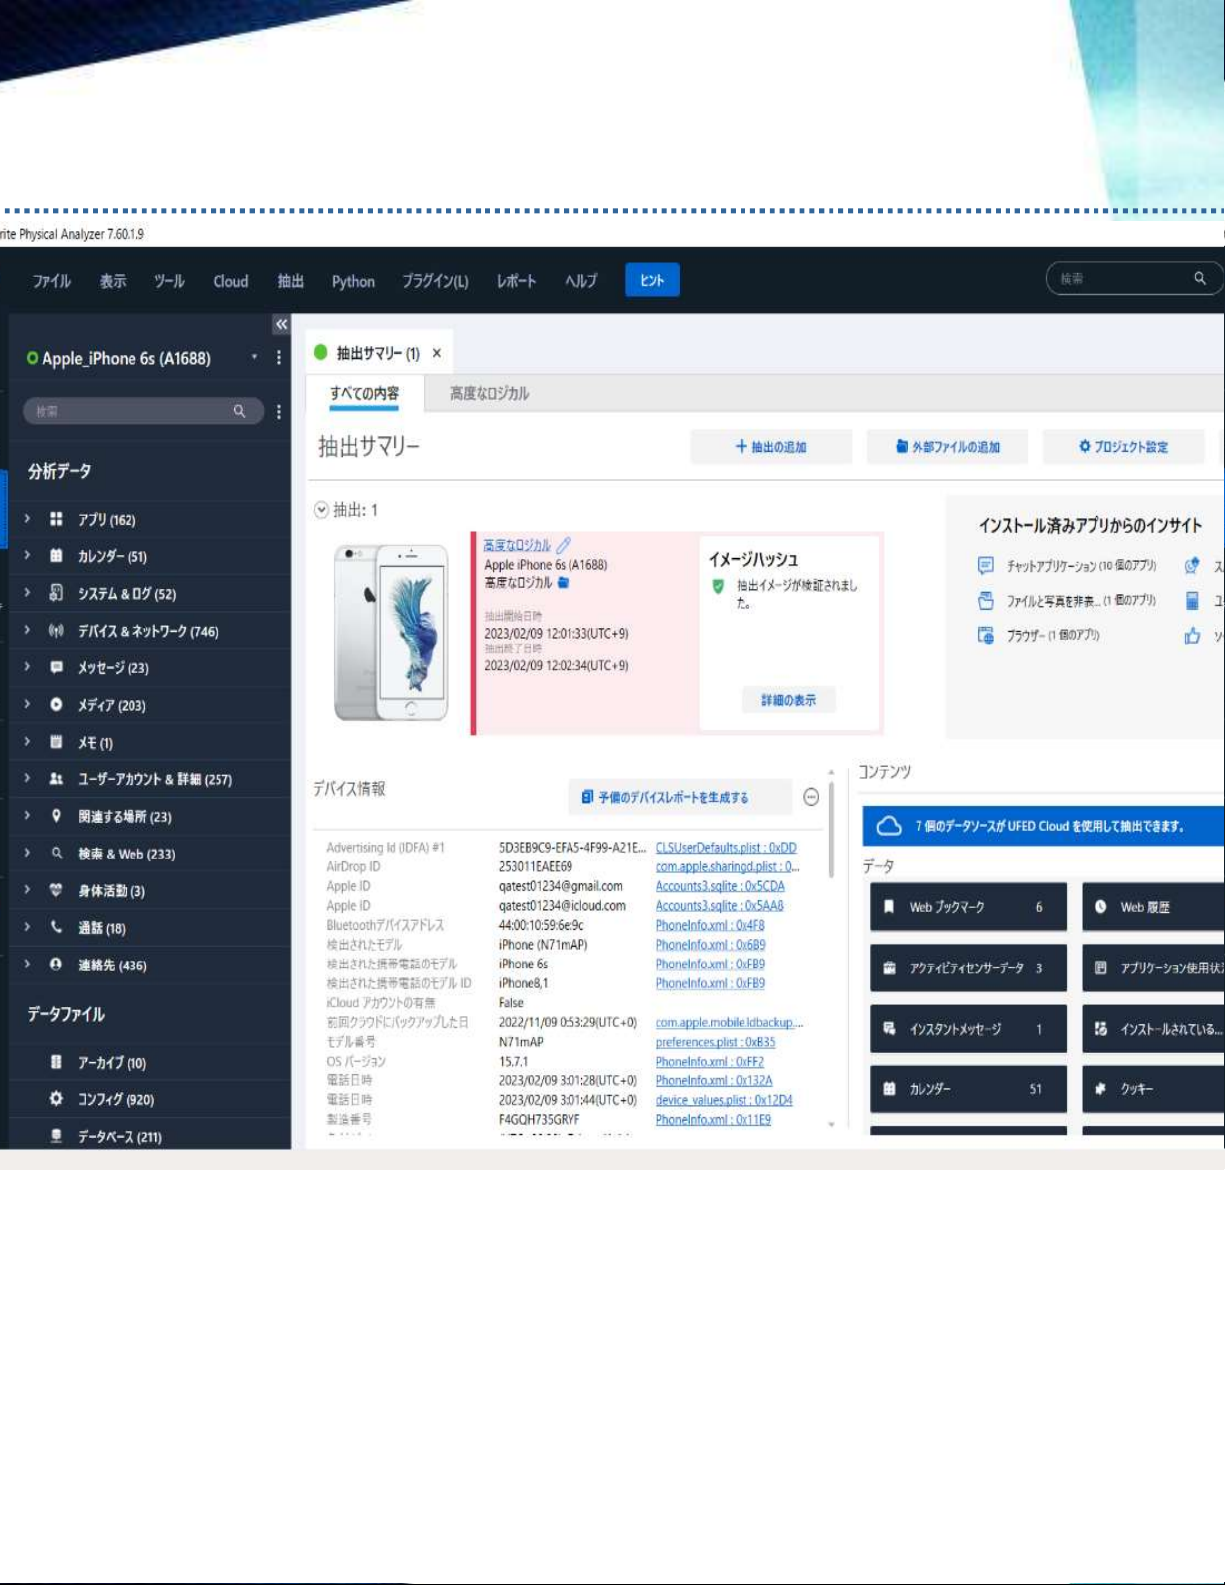This screenshot has width=1225, height=1585.
Task: Open the Accounts3.sqlite : 0x5CDA link
Action: [720, 886]
